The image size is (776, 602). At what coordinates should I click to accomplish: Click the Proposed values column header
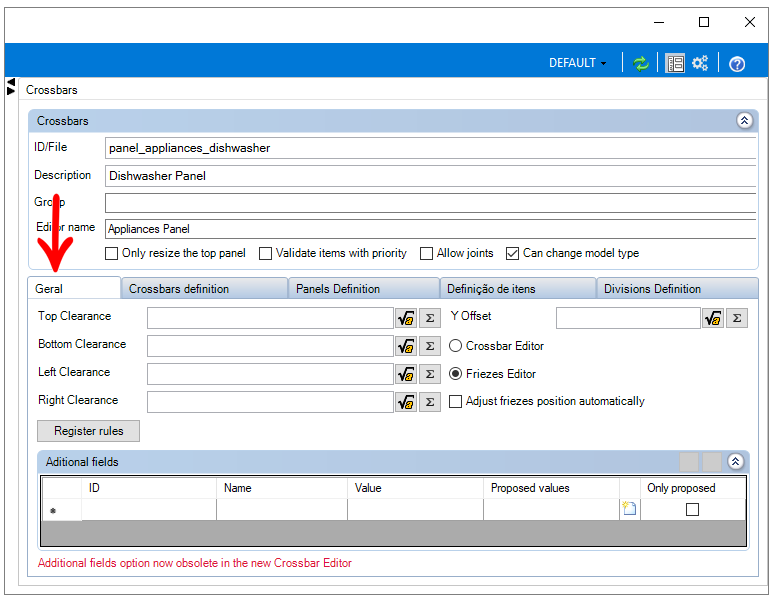click(x=551, y=488)
